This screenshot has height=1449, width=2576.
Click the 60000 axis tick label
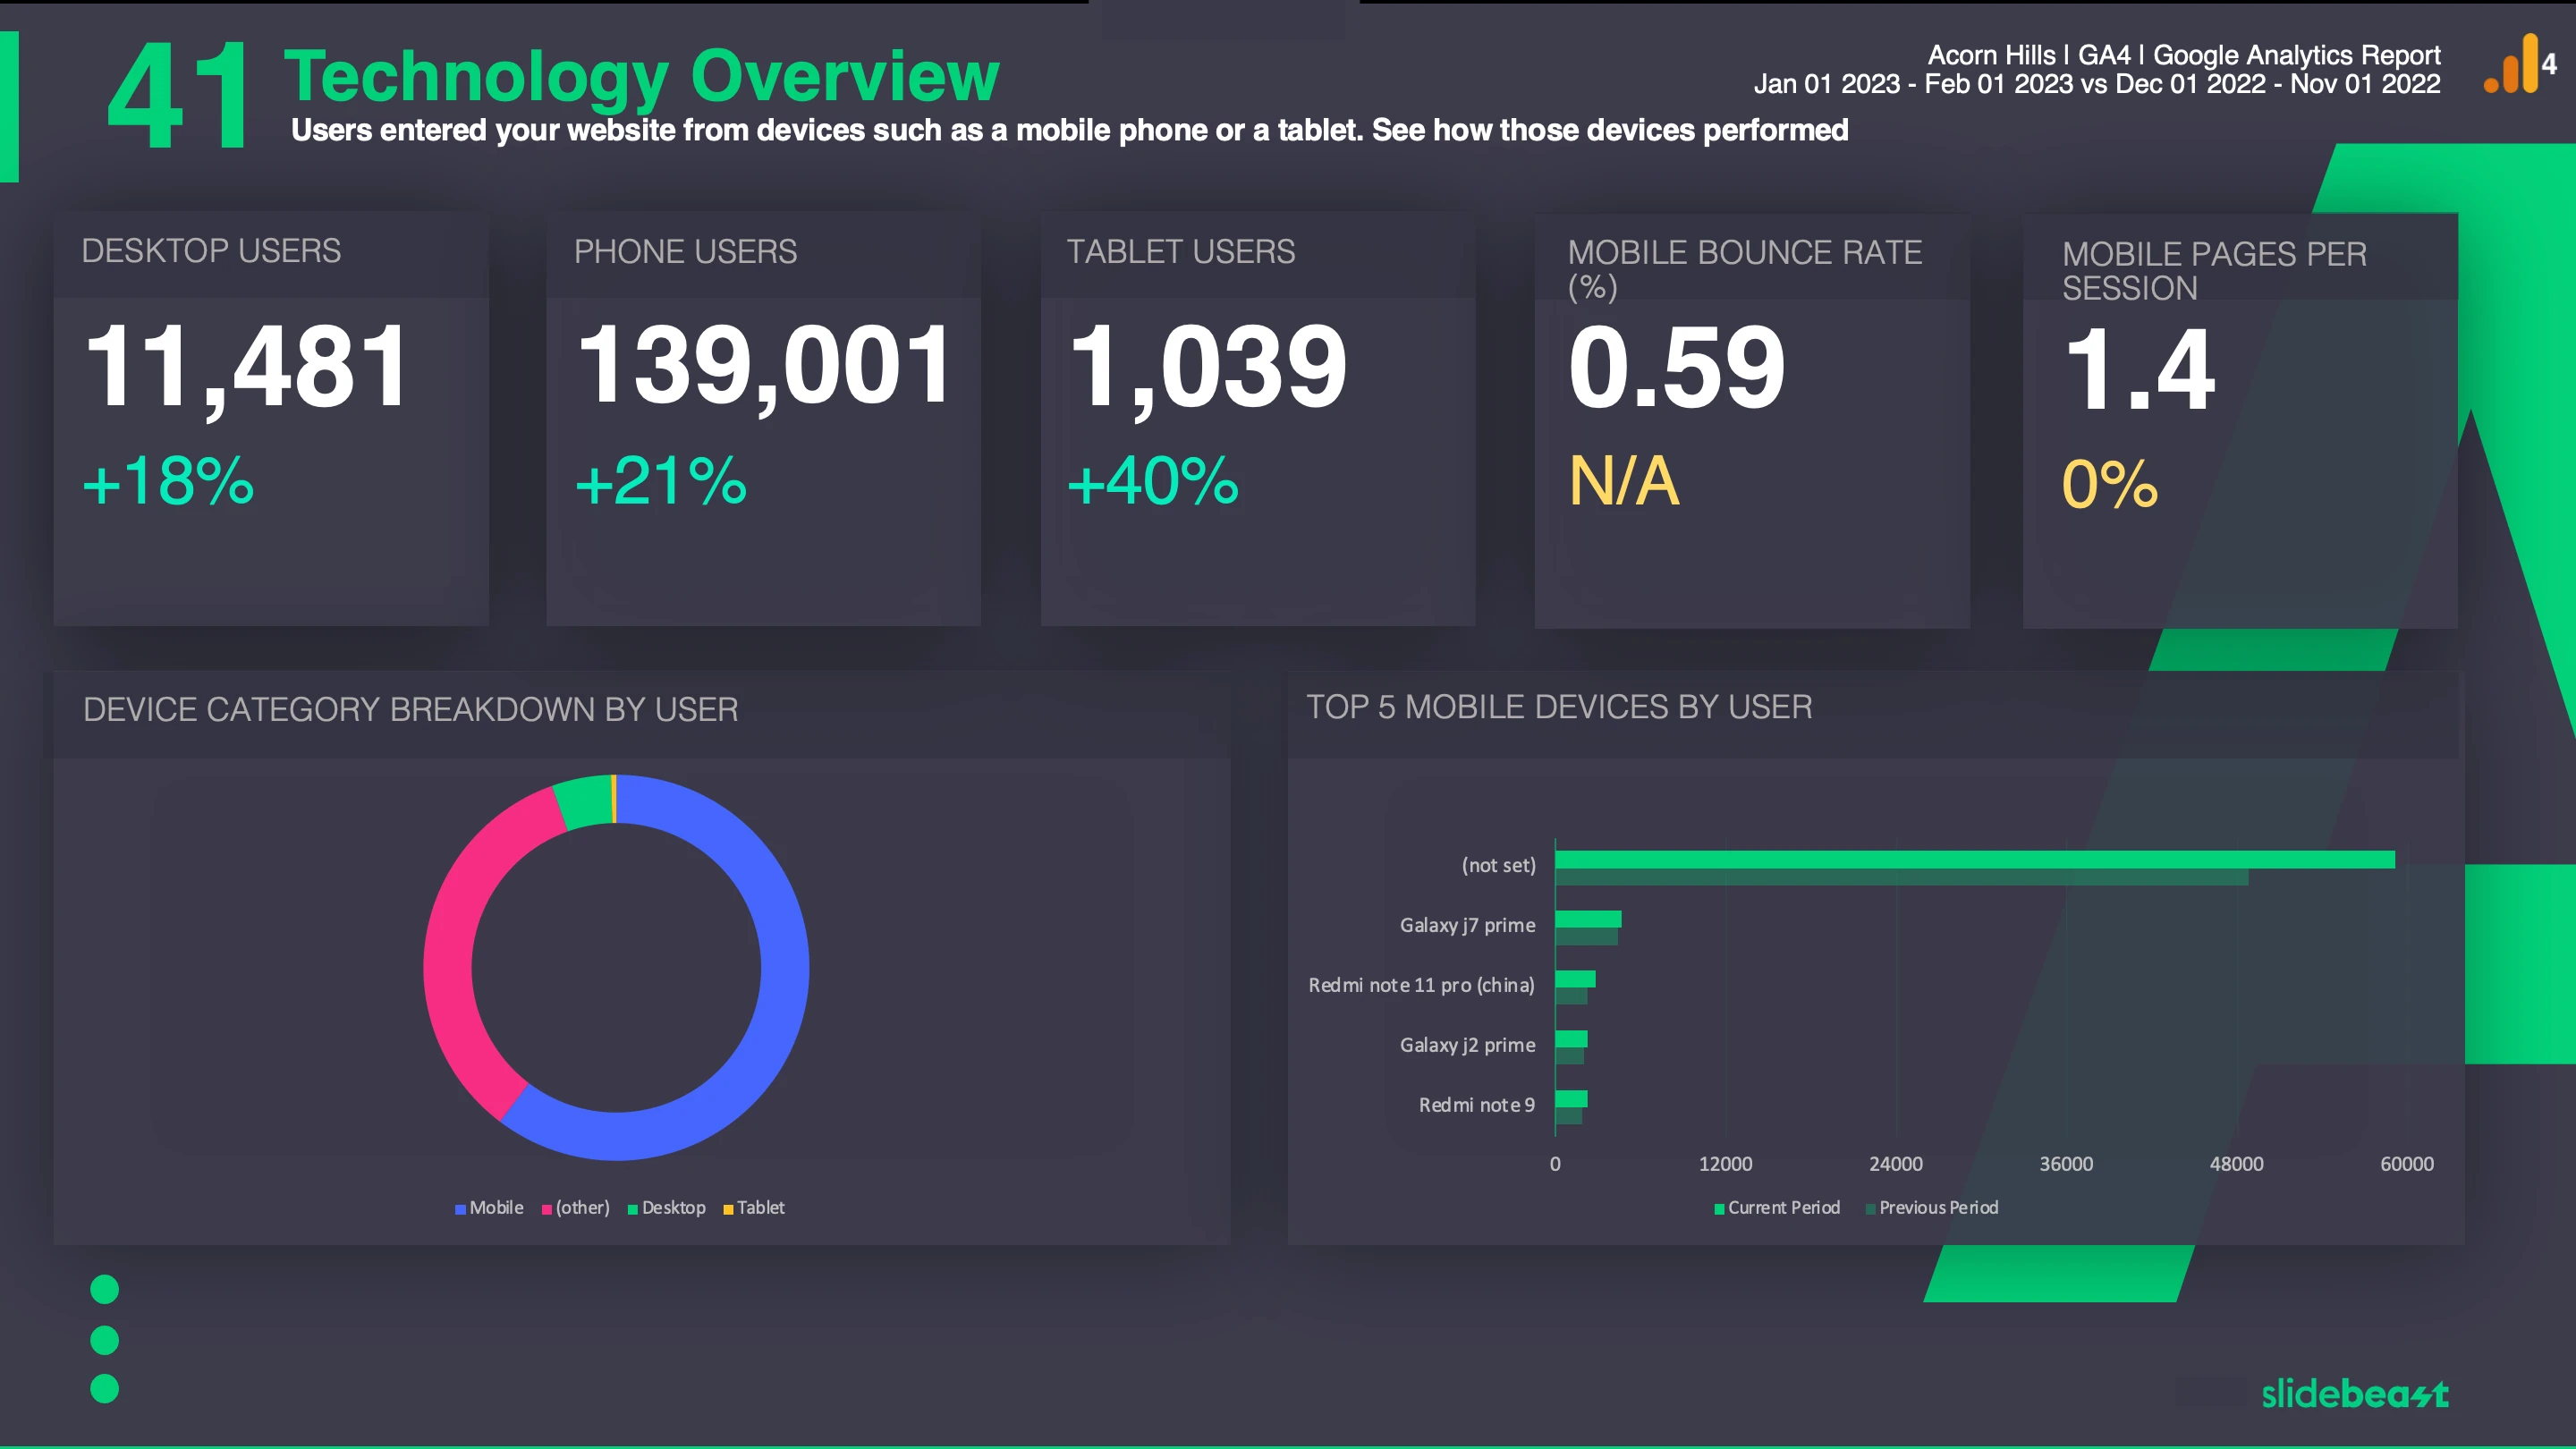pyautogui.click(x=2407, y=1164)
